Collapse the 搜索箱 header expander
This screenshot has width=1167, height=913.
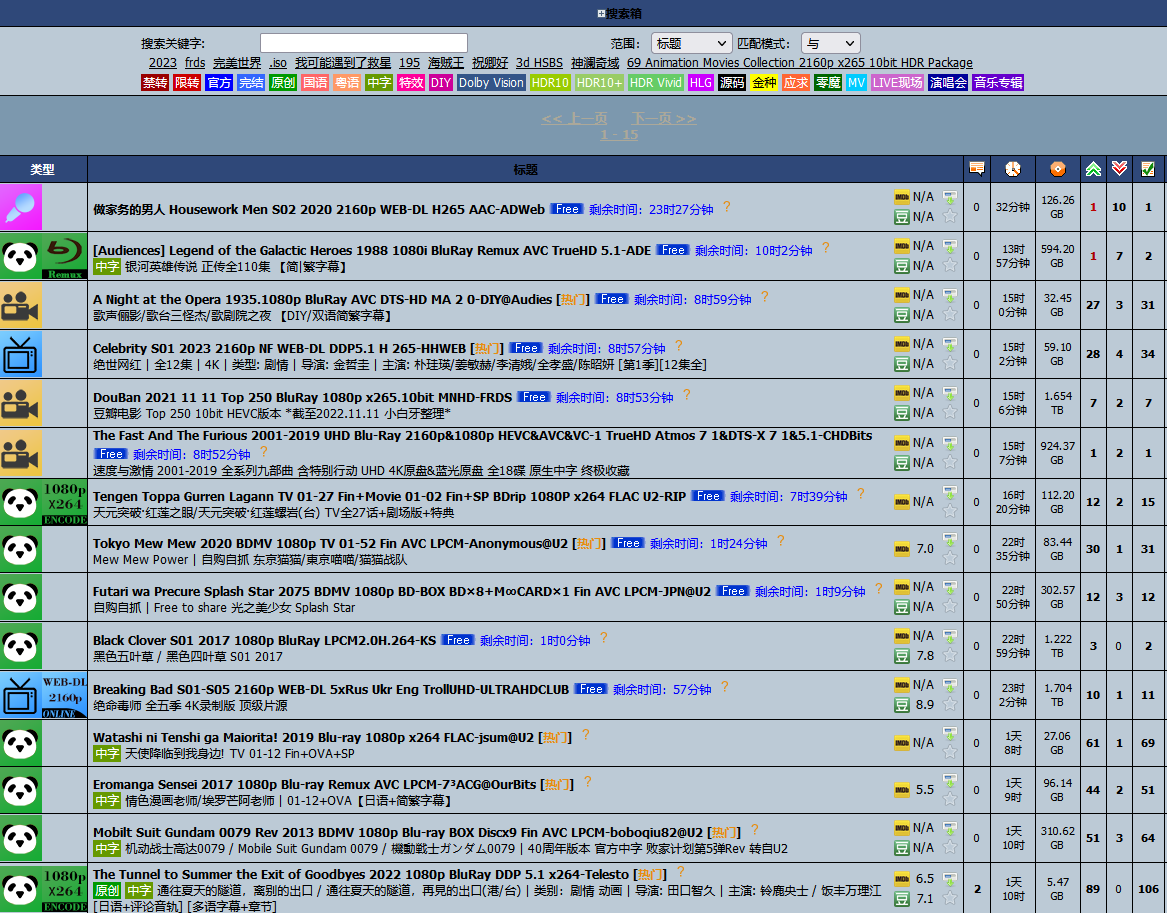(x=601, y=13)
